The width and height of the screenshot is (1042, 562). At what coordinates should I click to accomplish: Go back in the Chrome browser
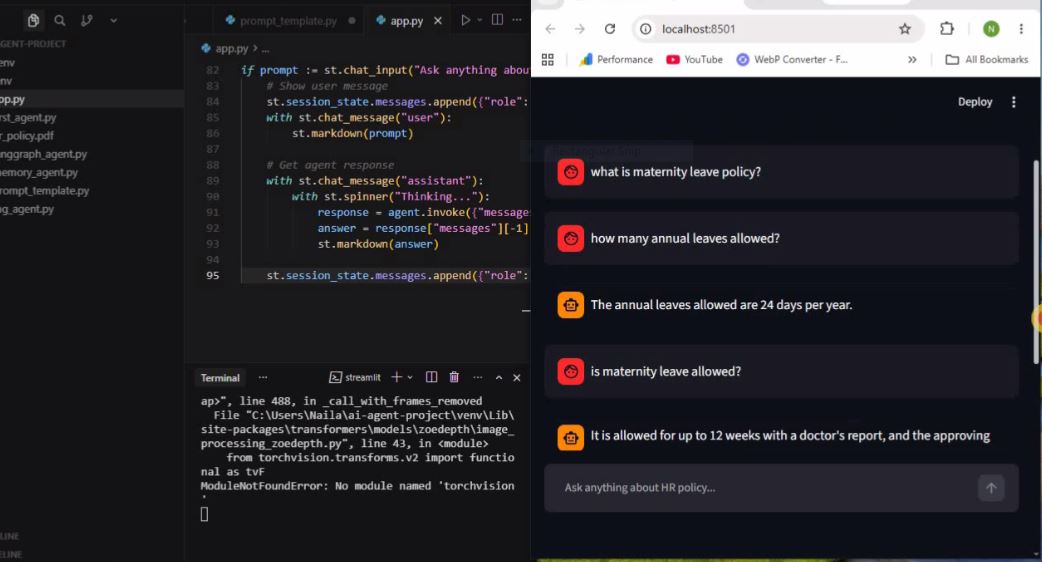point(550,29)
